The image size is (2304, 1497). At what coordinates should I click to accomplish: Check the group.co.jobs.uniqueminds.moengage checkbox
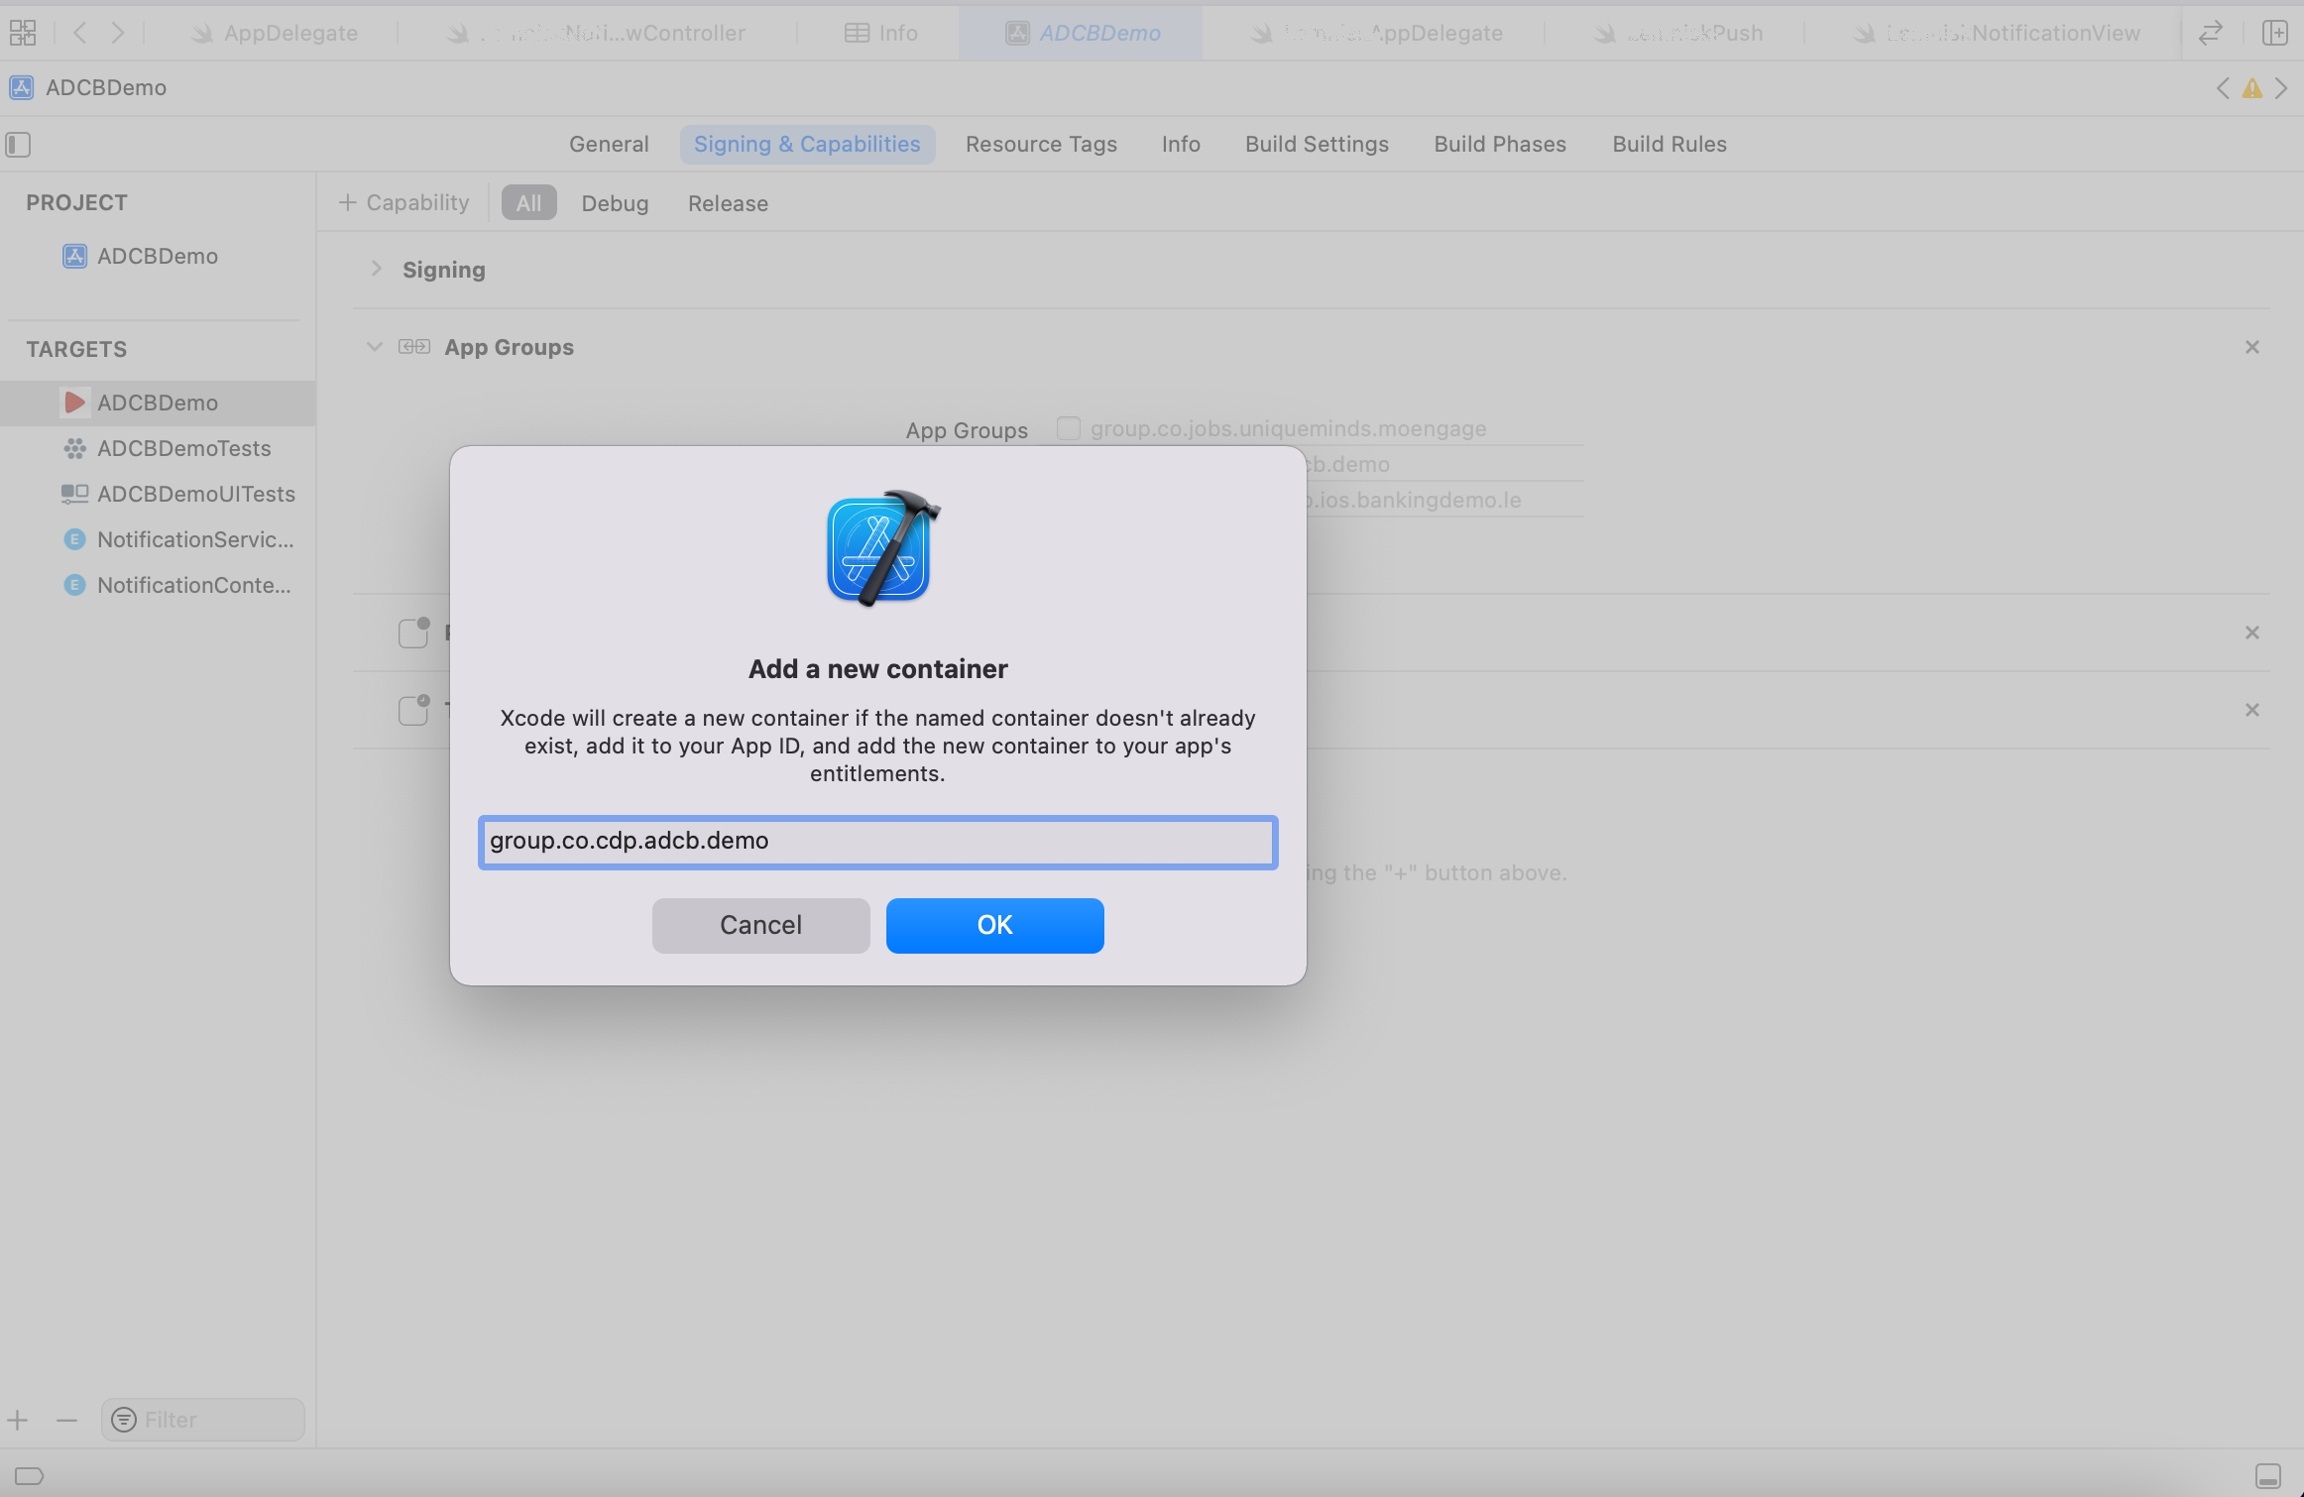point(1068,428)
